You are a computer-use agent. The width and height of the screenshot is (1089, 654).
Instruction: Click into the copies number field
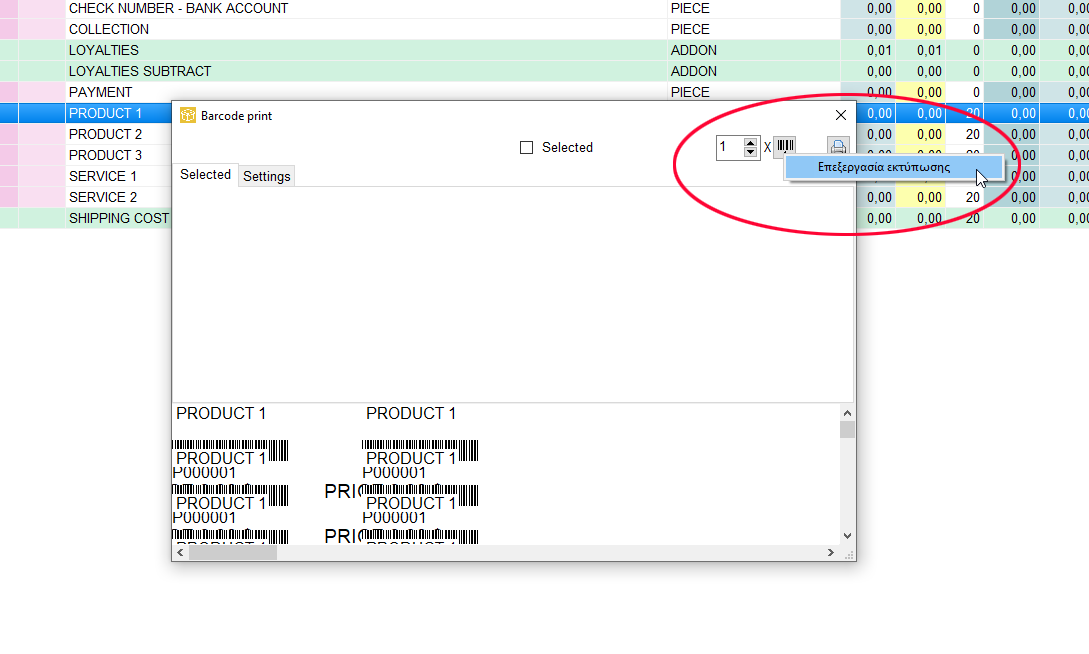(x=730, y=147)
